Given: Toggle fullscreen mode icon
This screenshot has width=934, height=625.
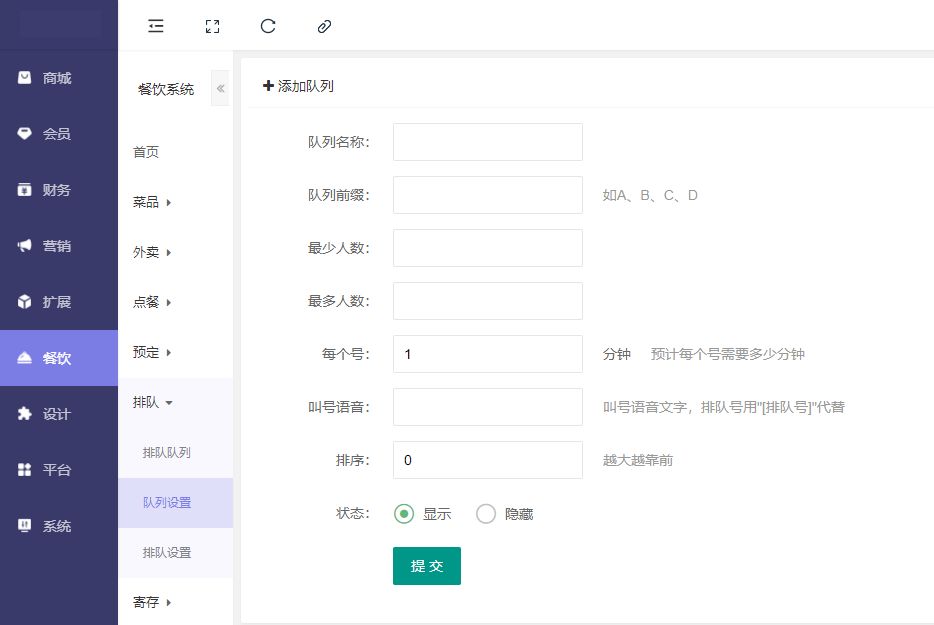Looking at the screenshot, I should (x=212, y=26).
